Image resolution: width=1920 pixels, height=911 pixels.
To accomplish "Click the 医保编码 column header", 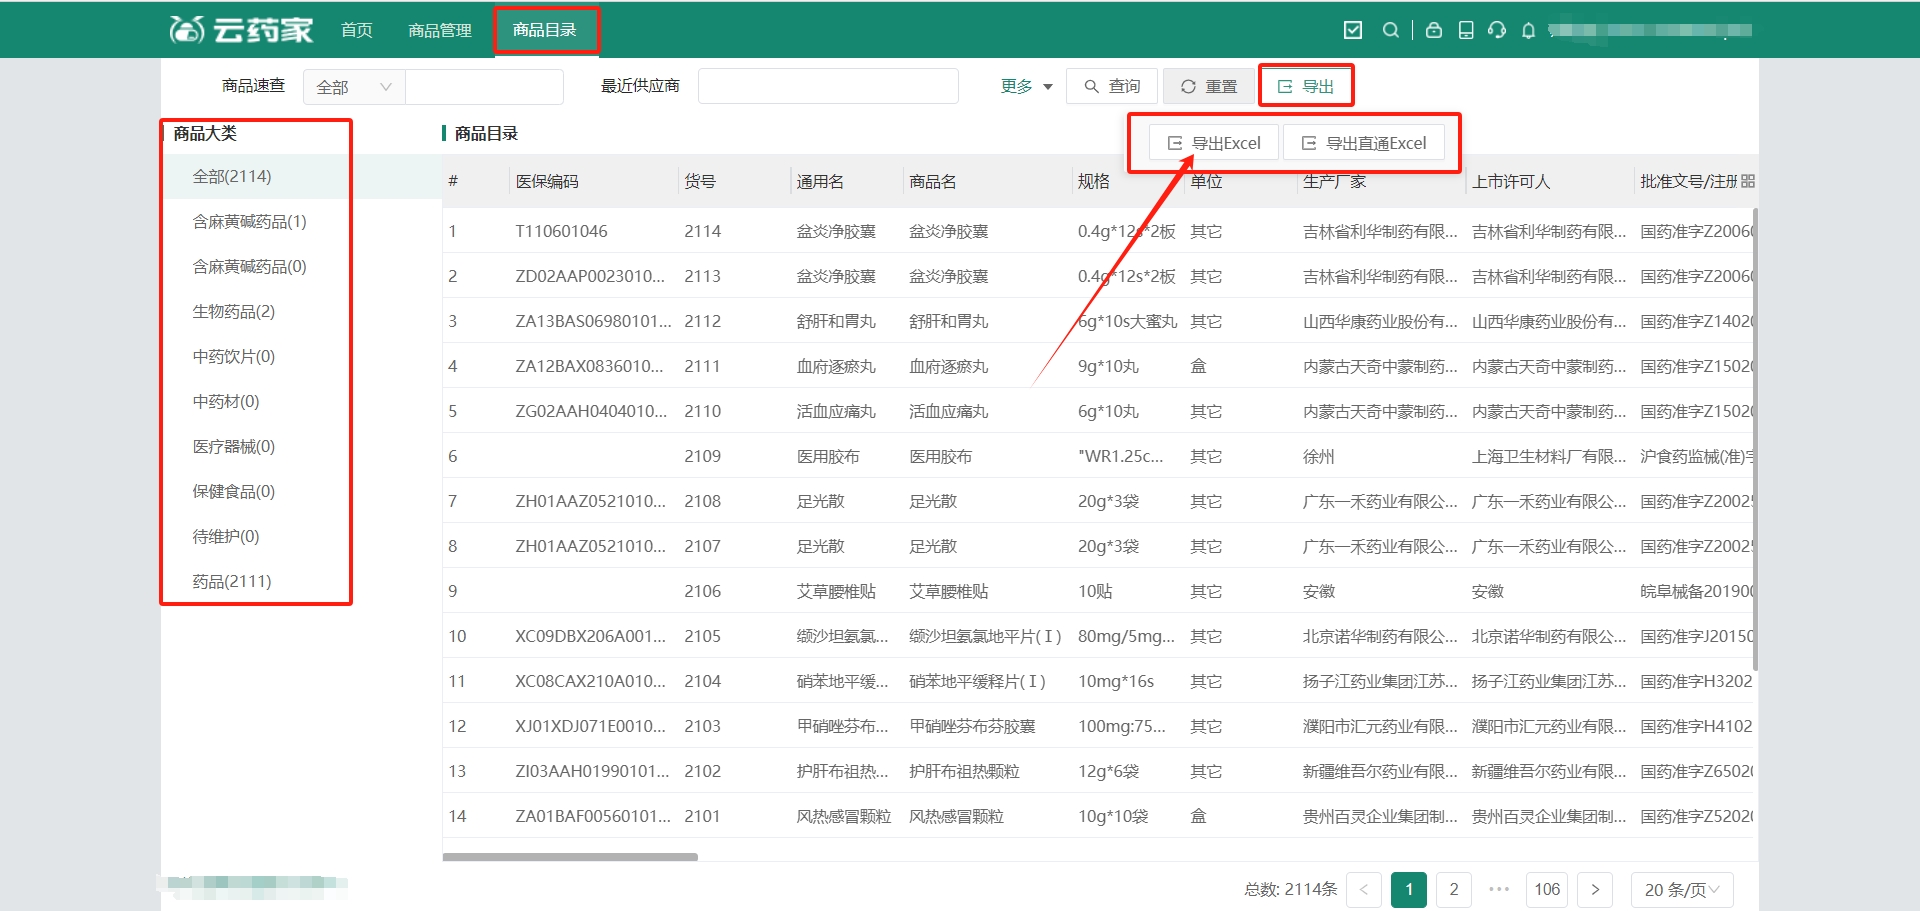I will pyautogui.click(x=547, y=181).
